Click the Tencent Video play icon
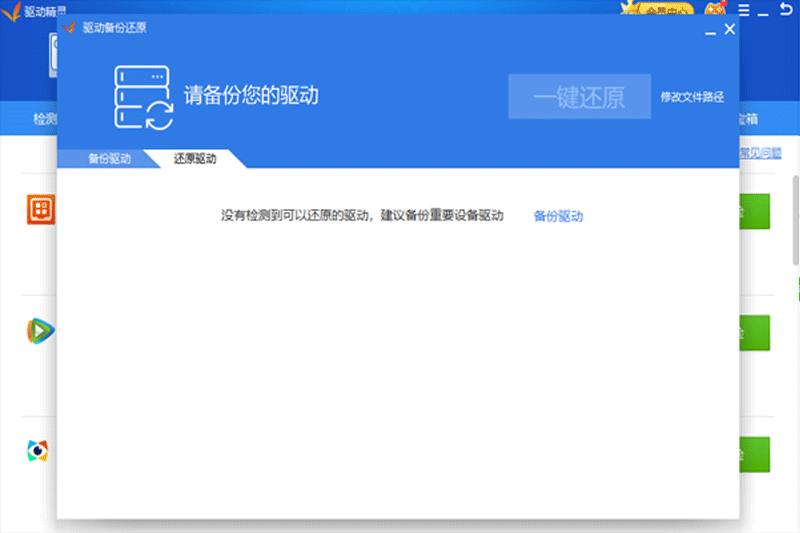This screenshot has height=533, width=800. tap(40, 331)
